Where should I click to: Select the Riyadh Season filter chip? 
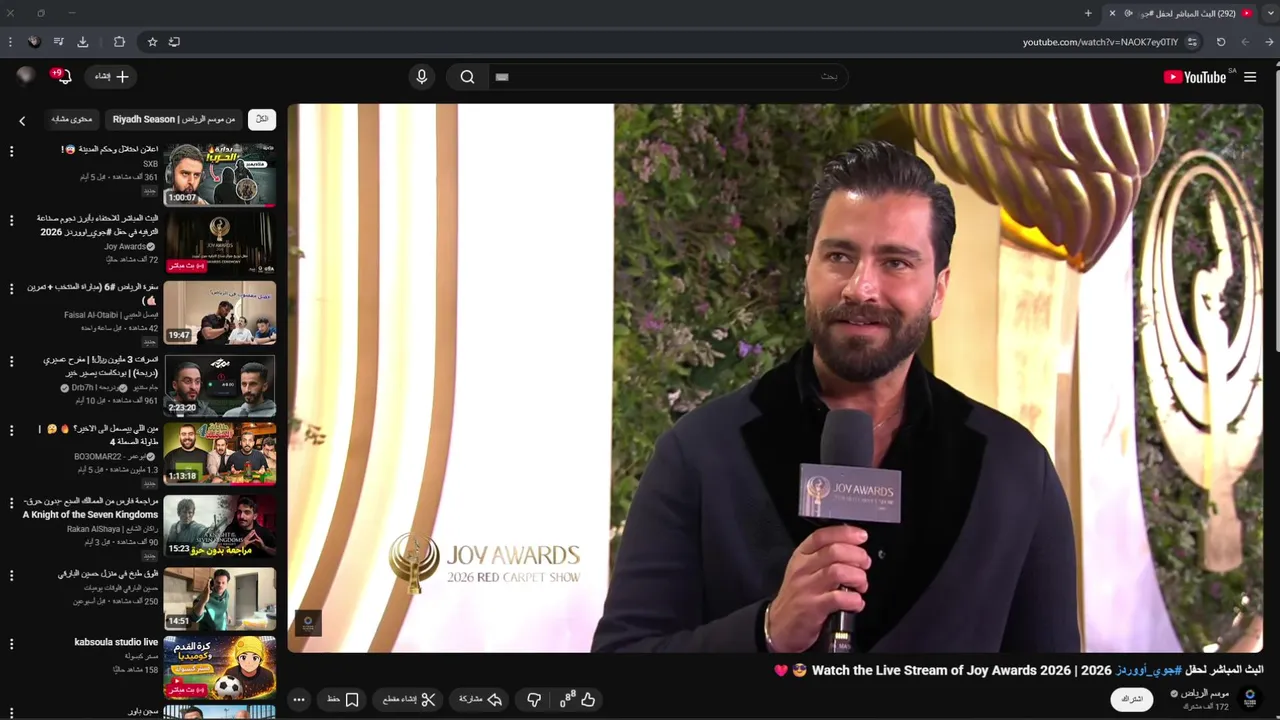click(174, 119)
